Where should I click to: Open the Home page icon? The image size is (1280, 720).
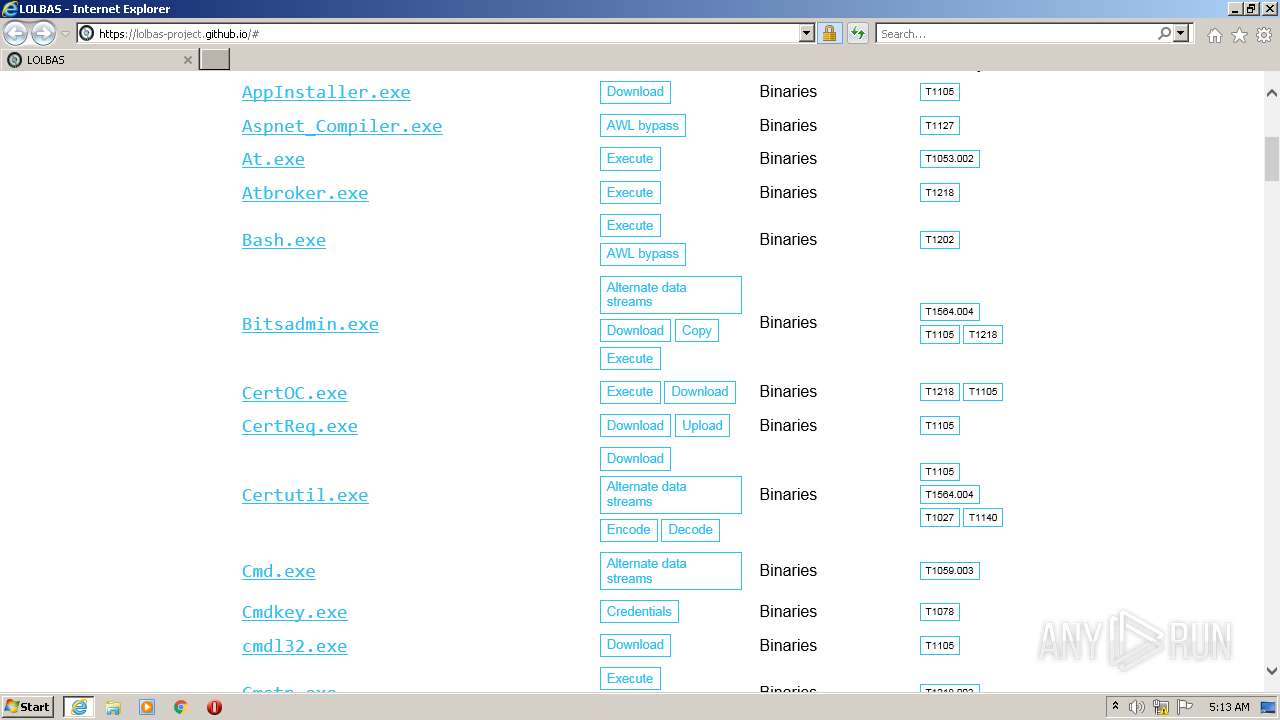tap(1214, 35)
